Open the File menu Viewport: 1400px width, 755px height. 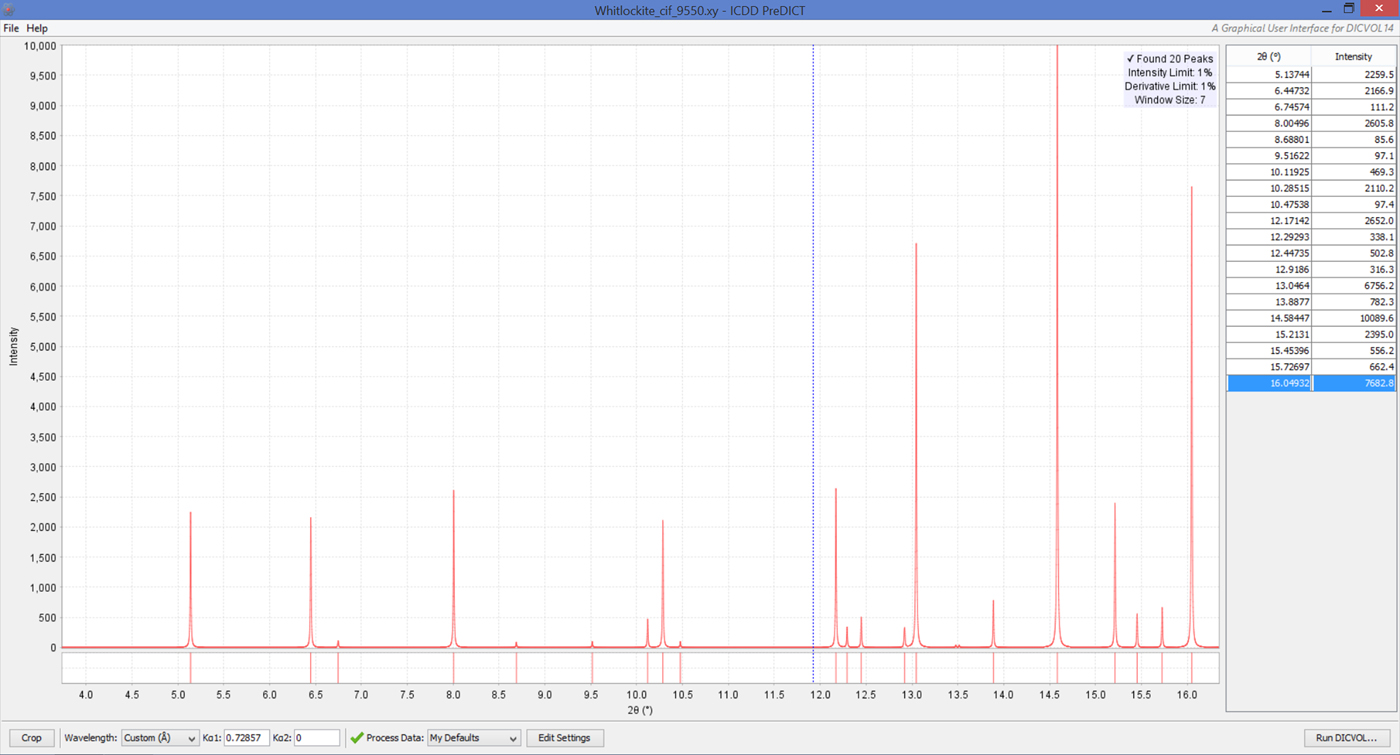pyautogui.click(x=11, y=28)
